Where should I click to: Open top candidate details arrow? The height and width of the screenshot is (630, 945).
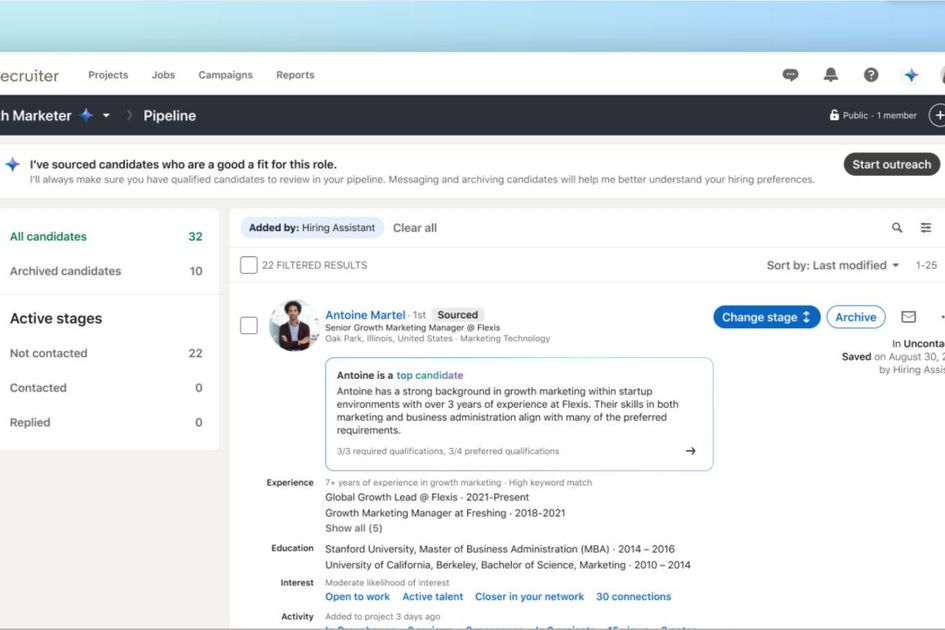tap(691, 451)
